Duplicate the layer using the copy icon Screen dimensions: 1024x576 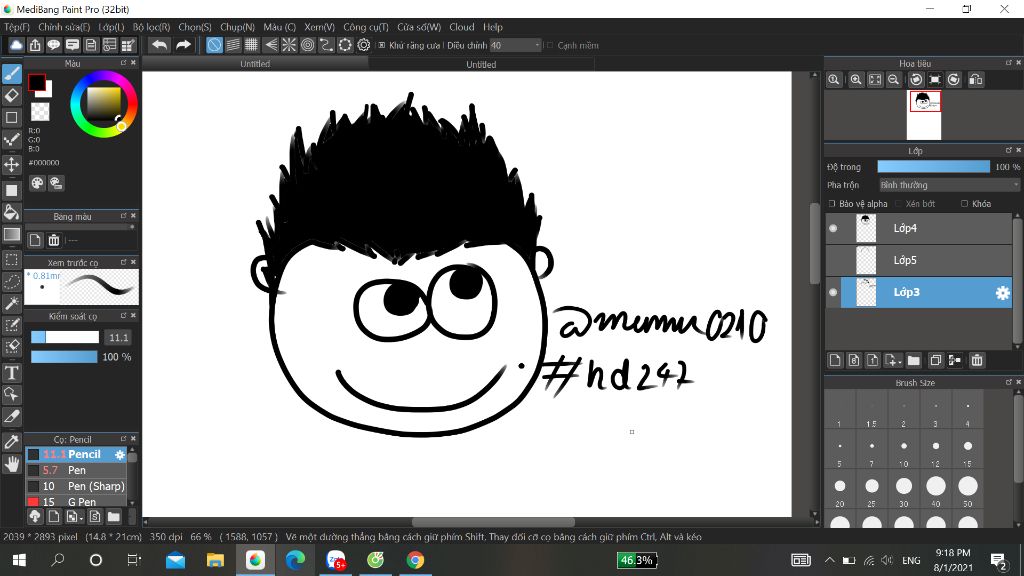[935, 360]
